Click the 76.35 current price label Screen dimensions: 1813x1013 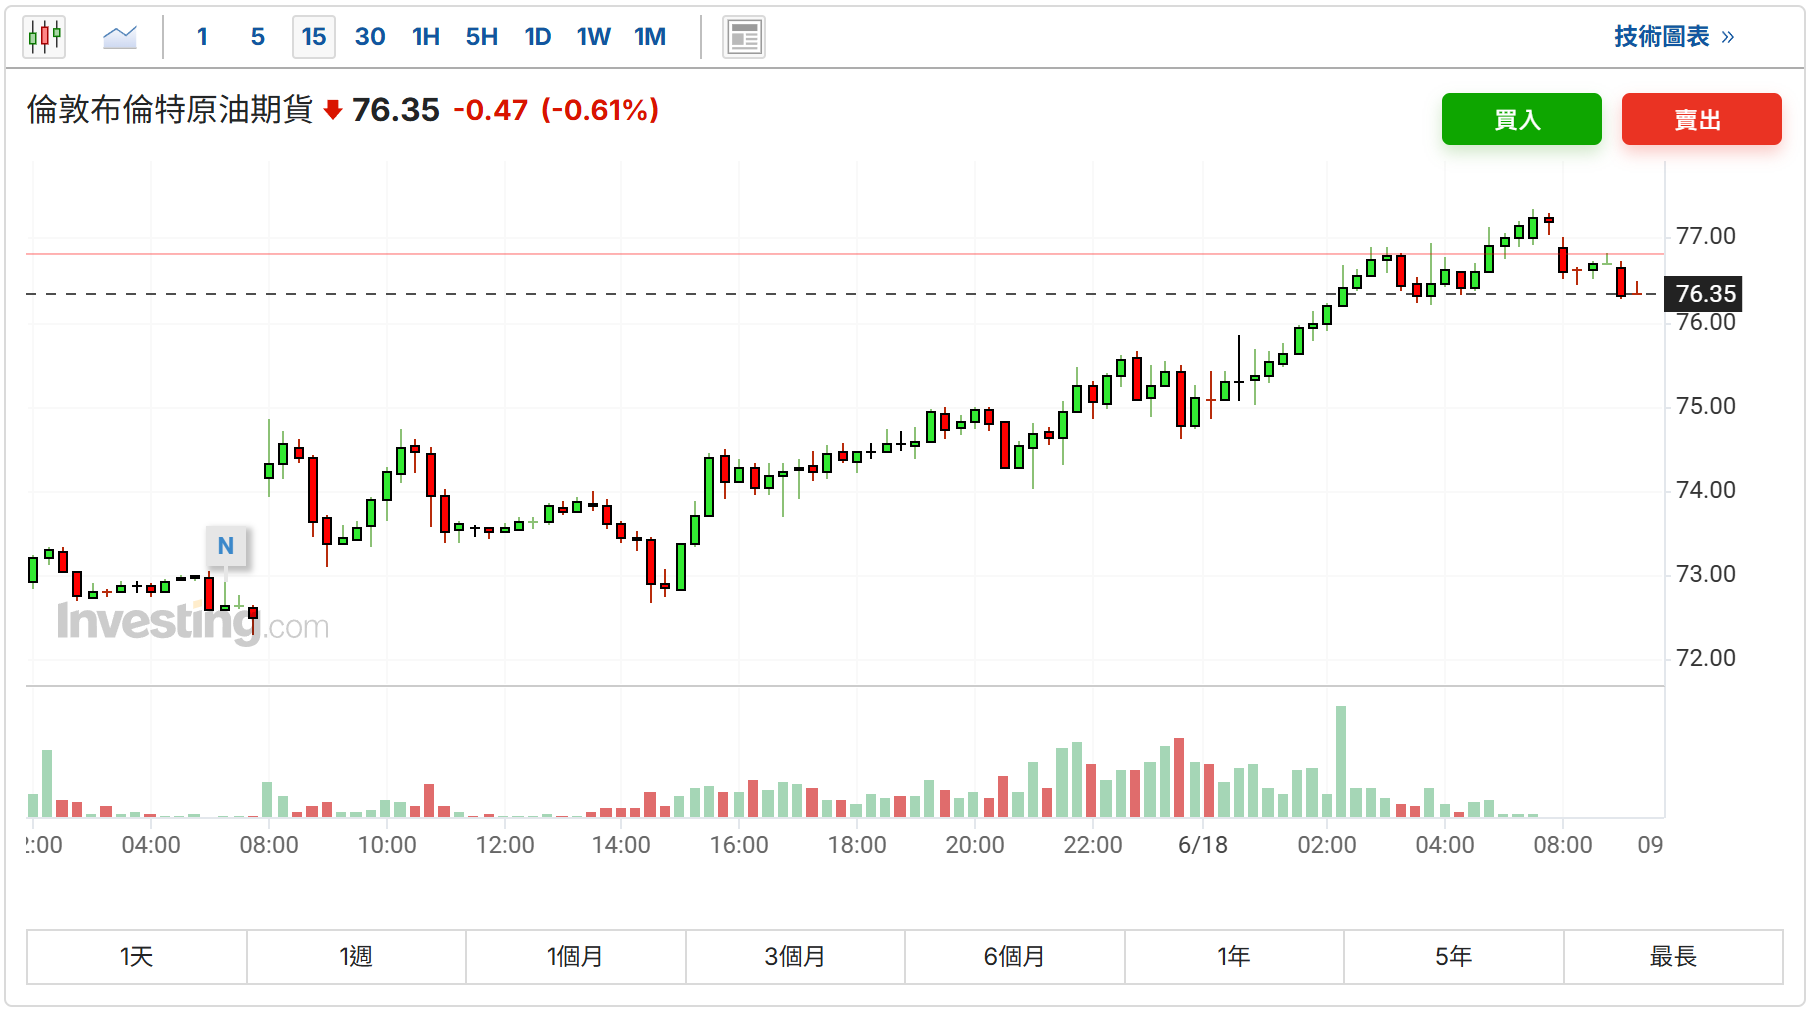(x=1704, y=294)
